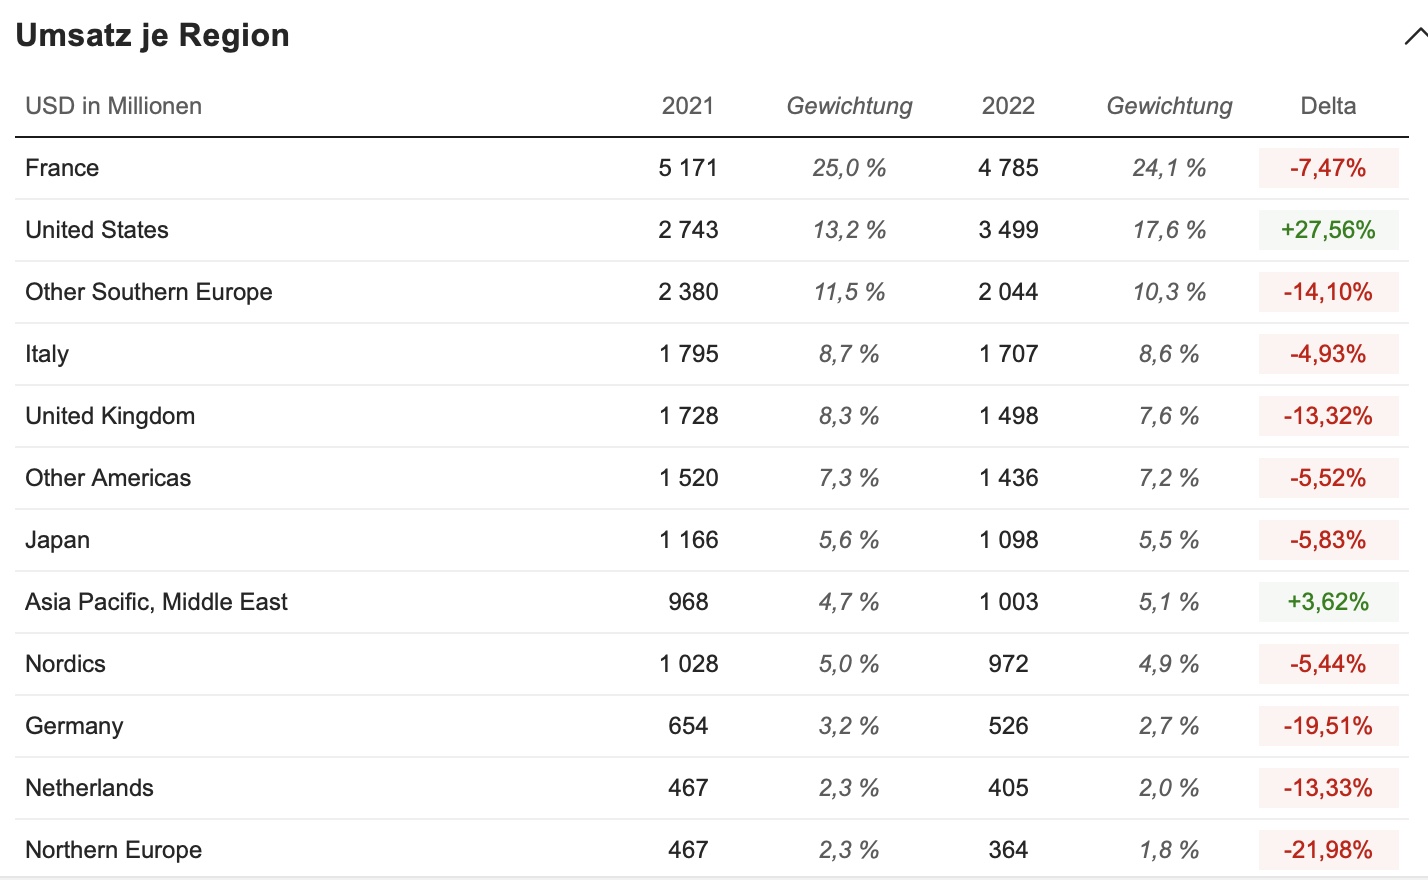Screen dimensions: 1428x880
Task: Click the +27,56% green delta badge
Action: coord(1328,230)
